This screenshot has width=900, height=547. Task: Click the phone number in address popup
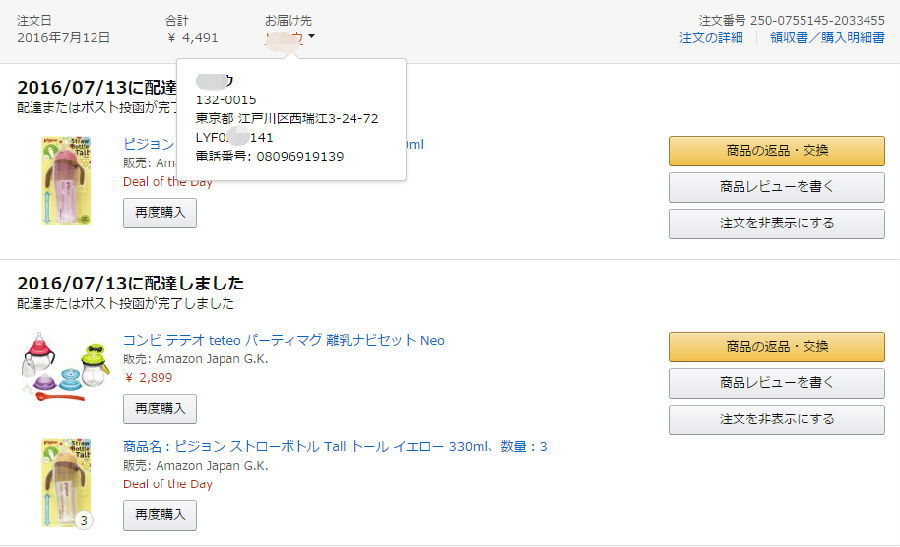(x=300, y=157)
